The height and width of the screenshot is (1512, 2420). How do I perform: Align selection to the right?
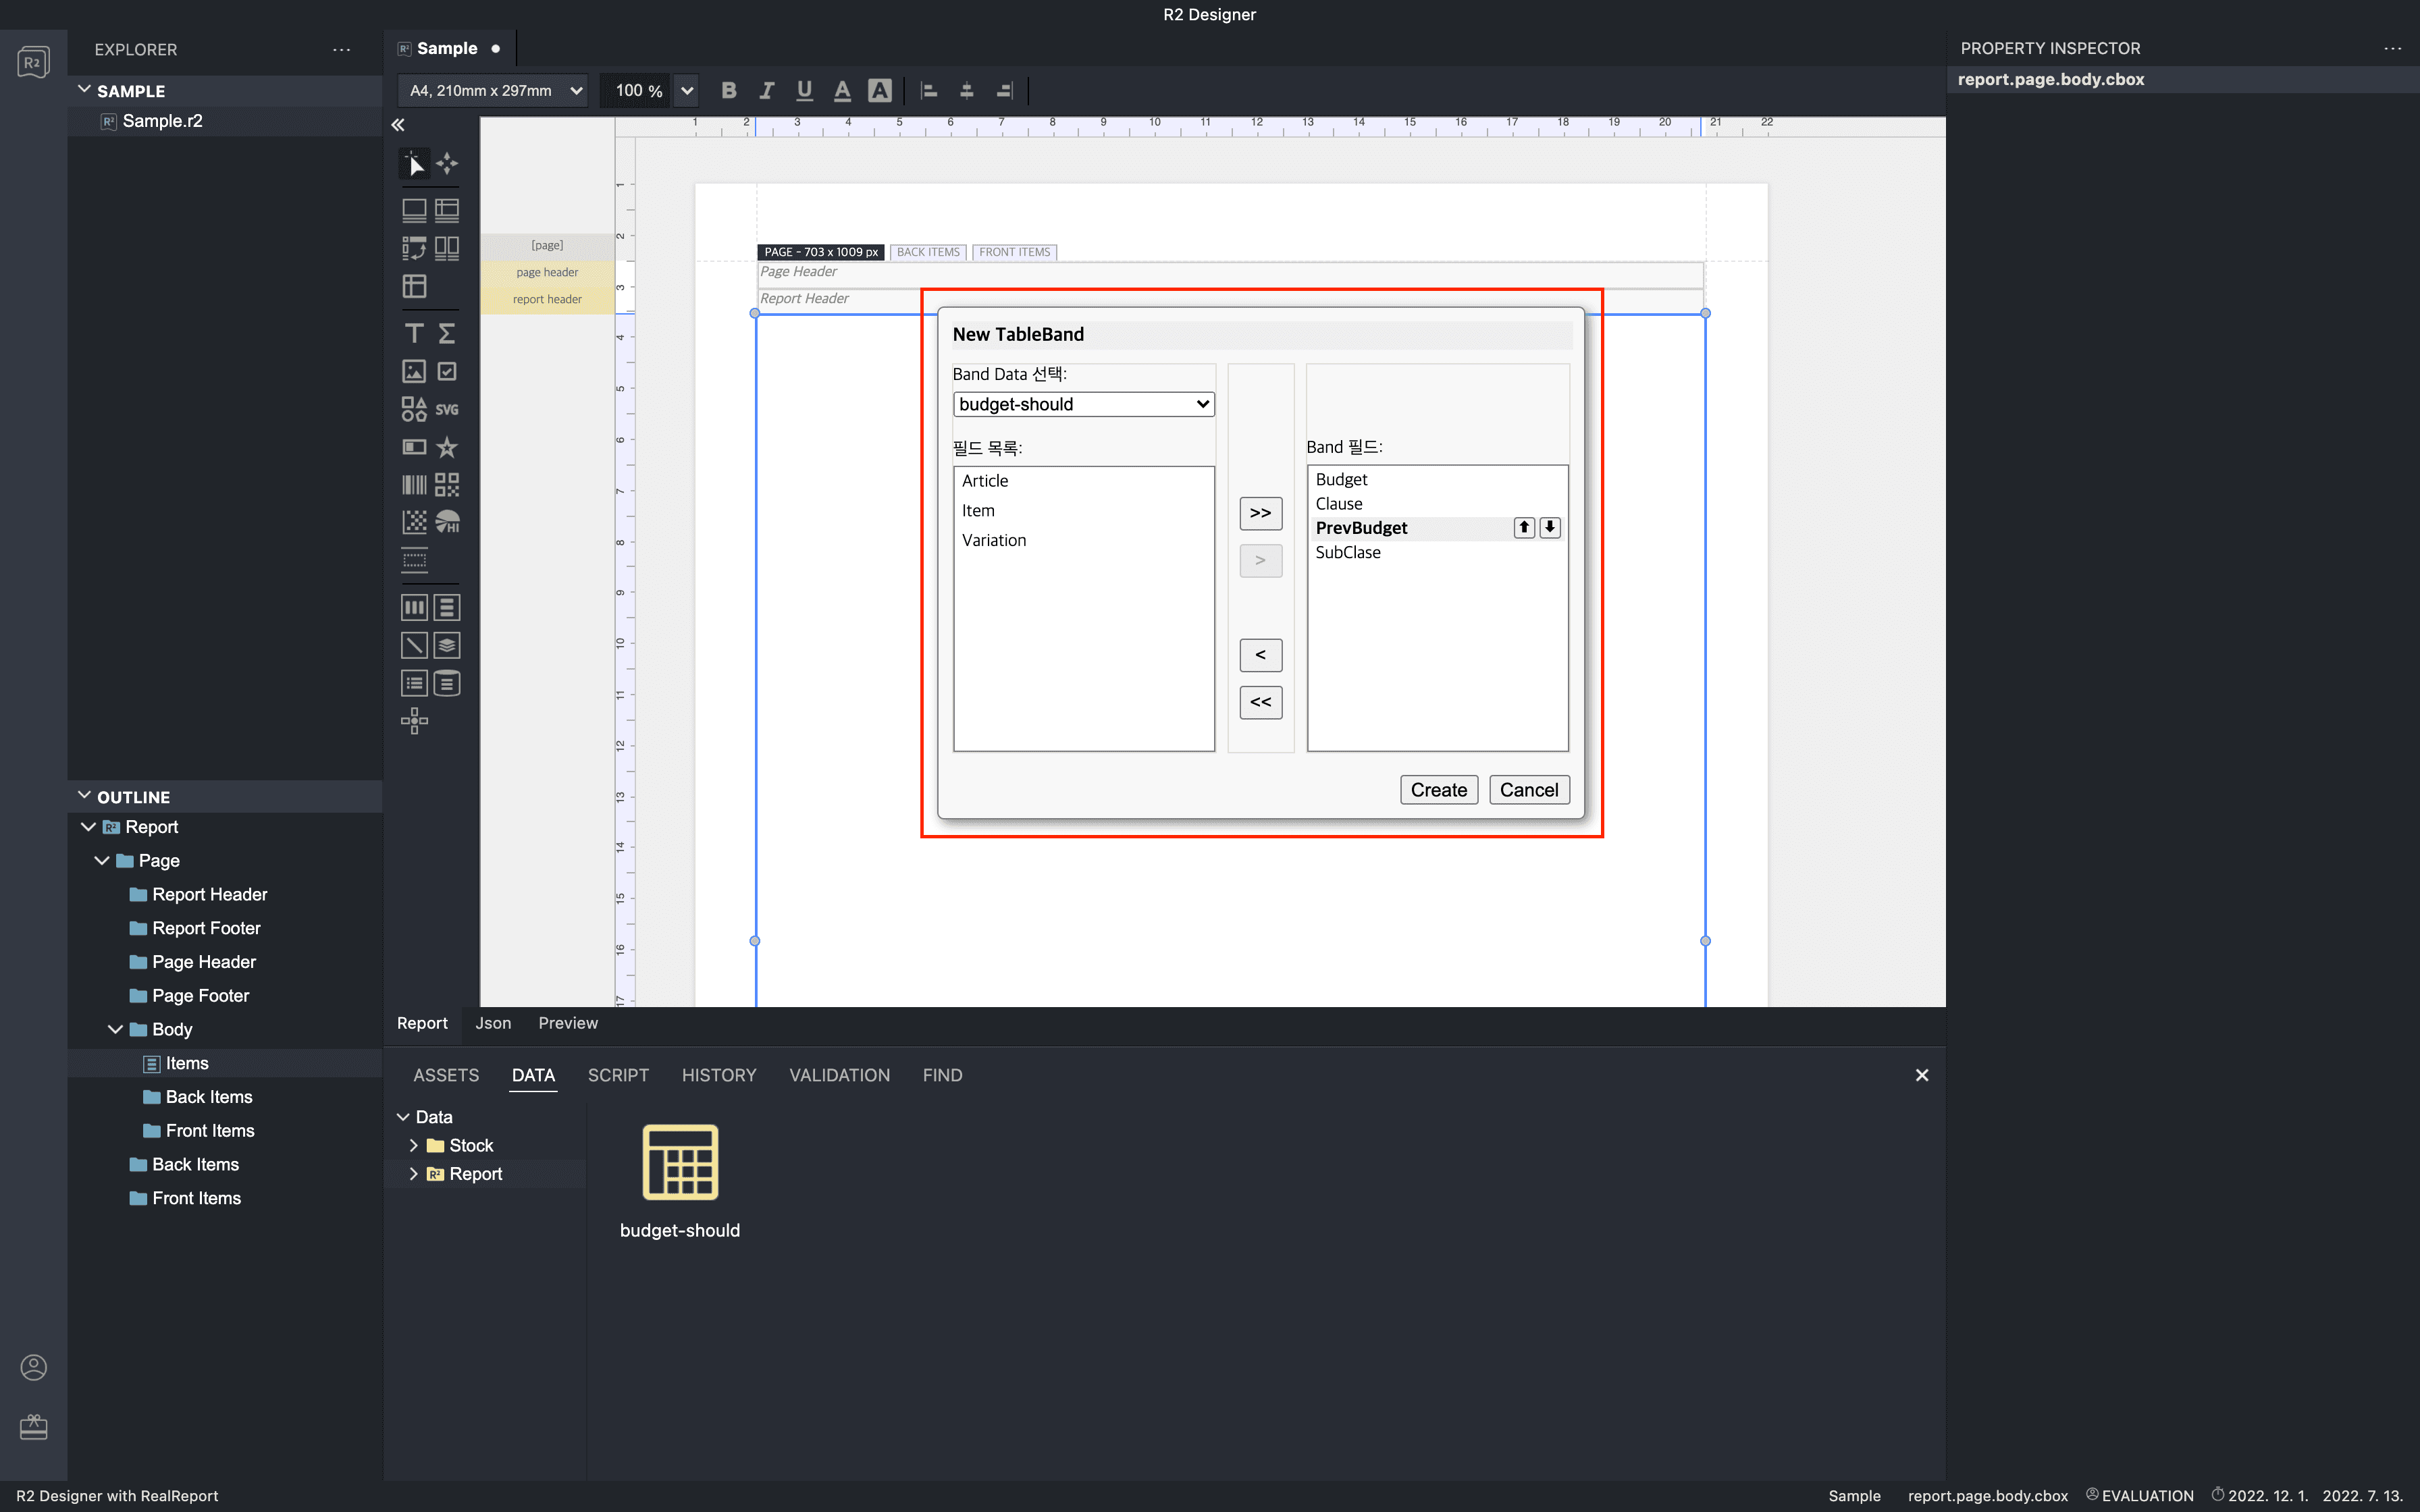pyautogui.click(x=1004, y=90)
